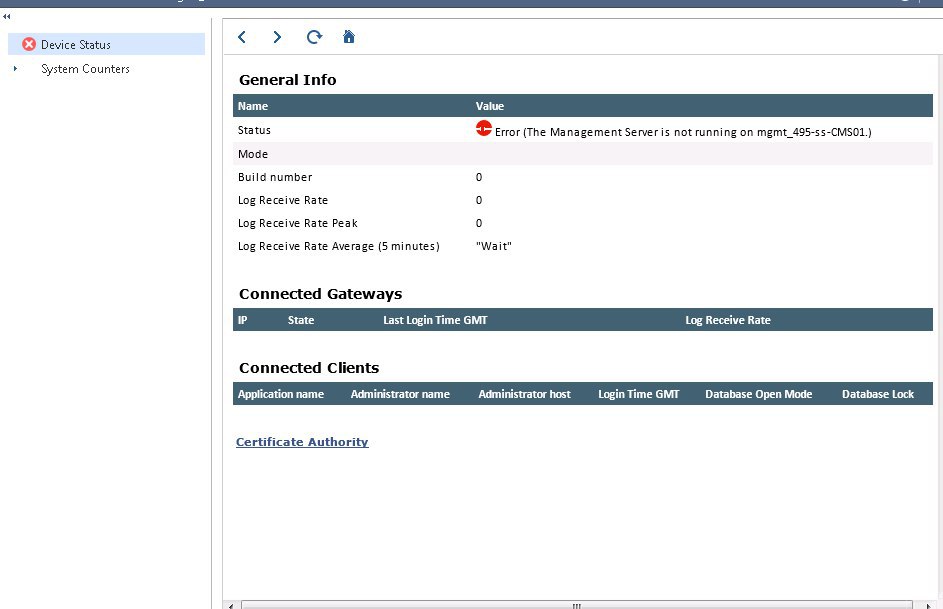This screenshot has height=609, width=943.
Task: Go forward using the right arrow
Action: coord(277,37)
